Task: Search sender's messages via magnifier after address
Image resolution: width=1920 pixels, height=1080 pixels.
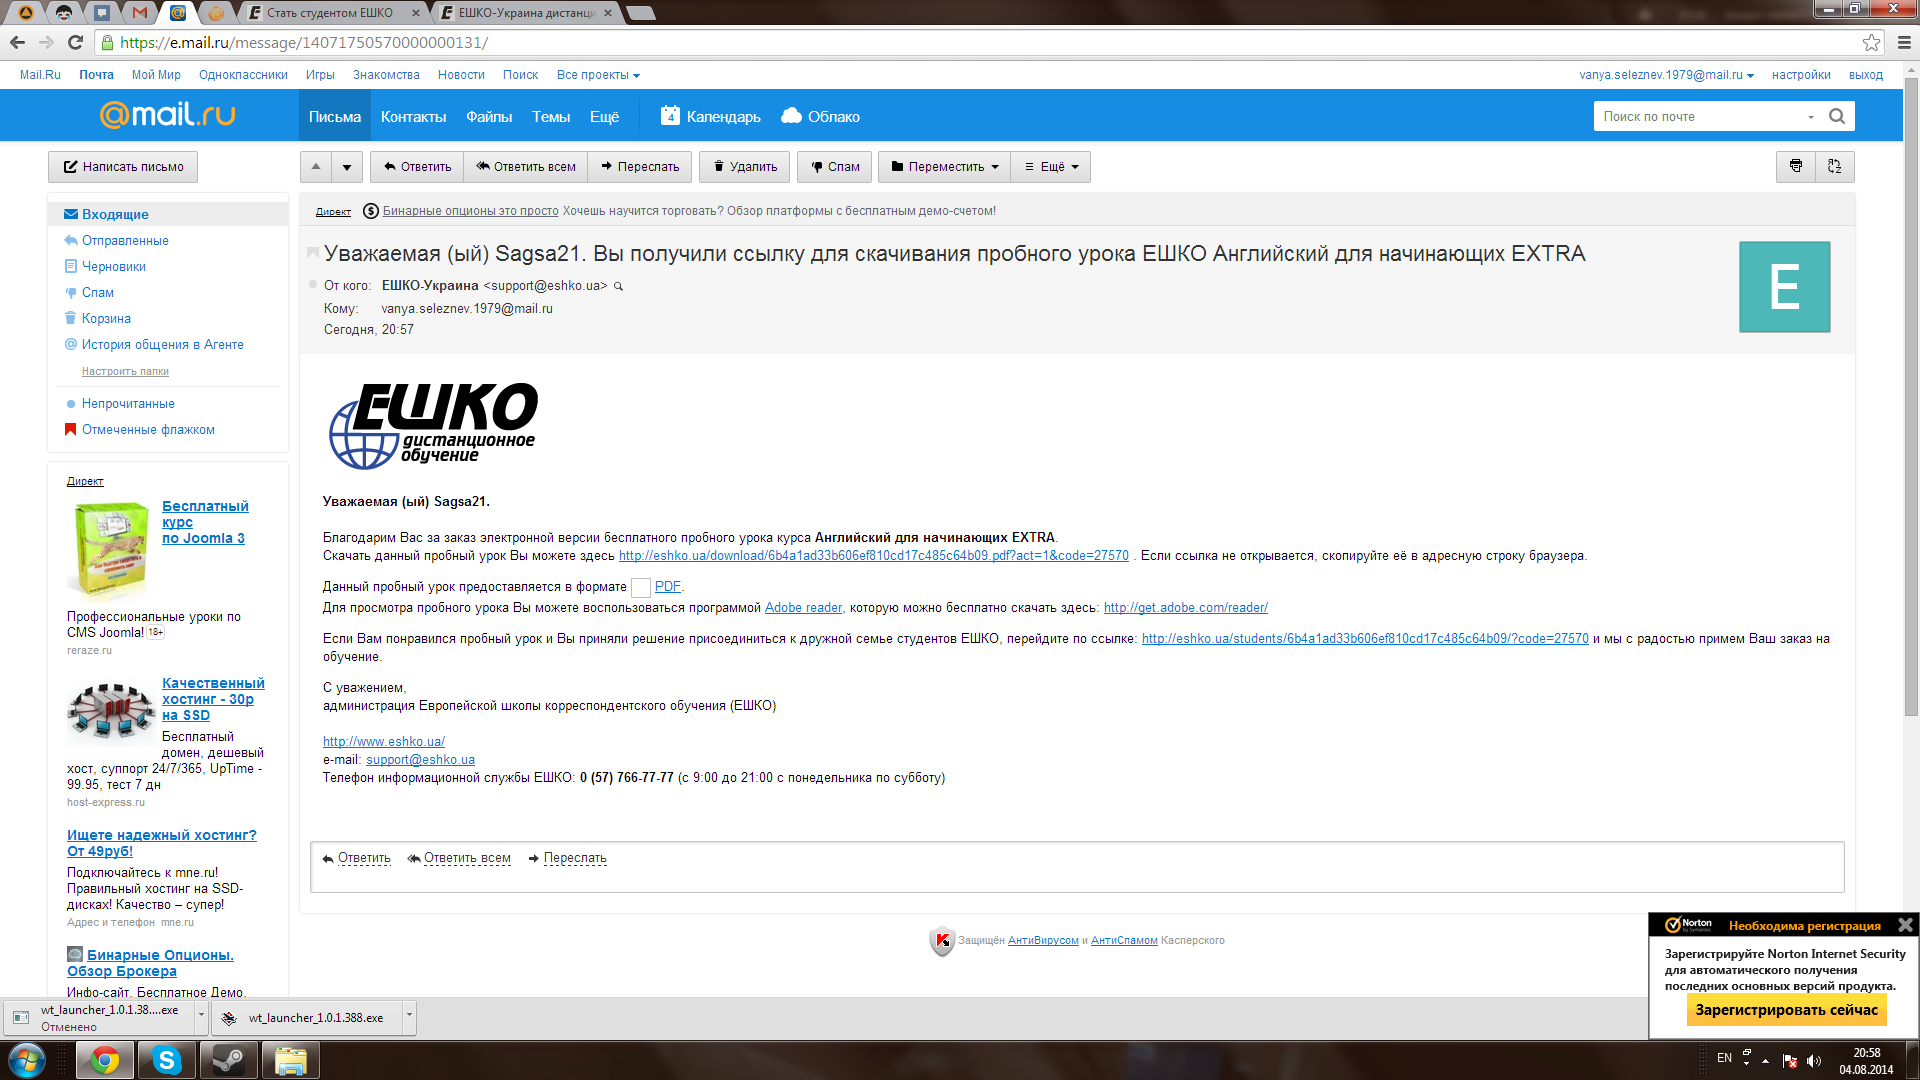Action: [x=619, y=286]
